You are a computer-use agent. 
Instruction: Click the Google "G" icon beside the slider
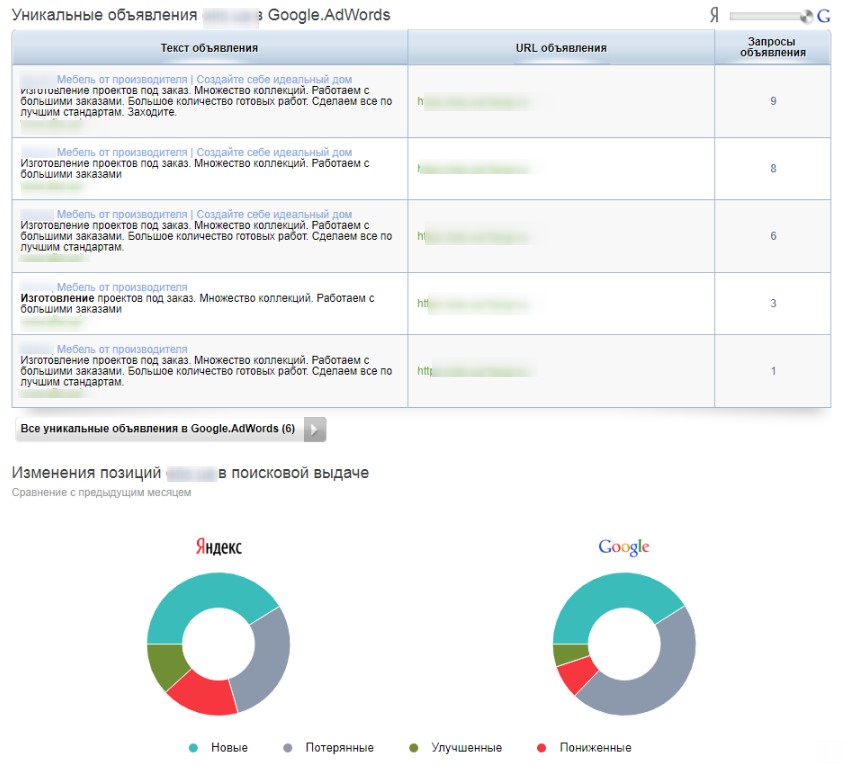[x=823, y=16]
